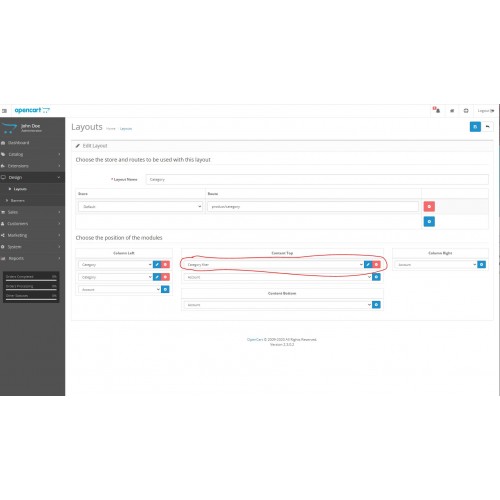Toggle sidebar with hamburger menu icon
The width and height of the screenshot is (500, 500).
pyautogui.click(x=4, y=111)
